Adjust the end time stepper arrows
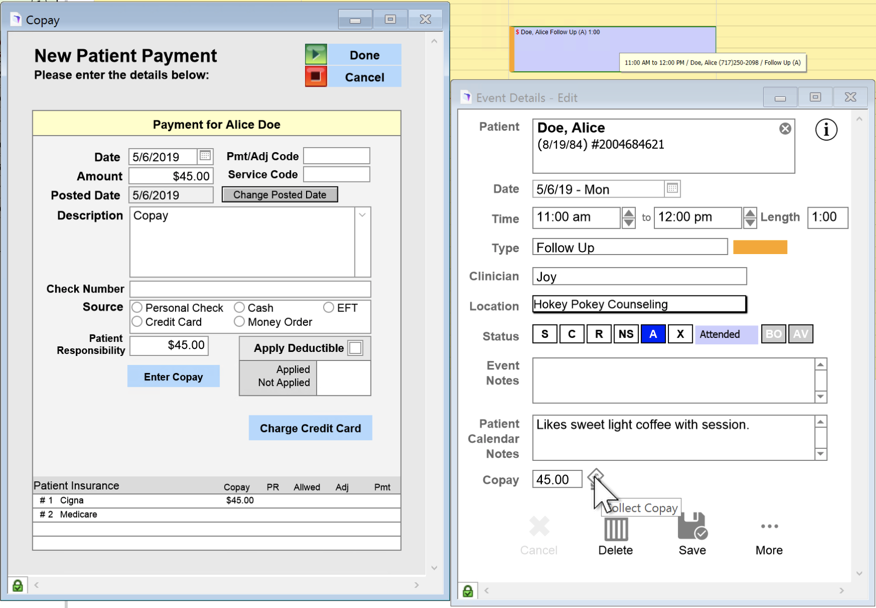The width and height of the screenshot is (876, 608). pyautogui.click(x=749, y=218)
